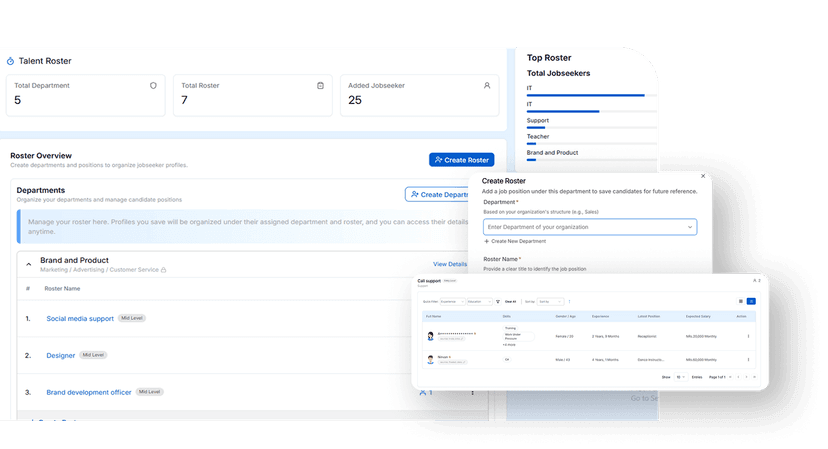Click the Total Department card
This screenshot has width=828, height=449.
(86, 95)
